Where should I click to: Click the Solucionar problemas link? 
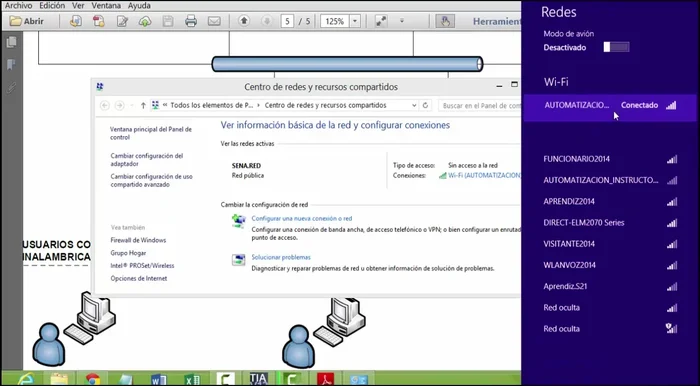[281, 257]
